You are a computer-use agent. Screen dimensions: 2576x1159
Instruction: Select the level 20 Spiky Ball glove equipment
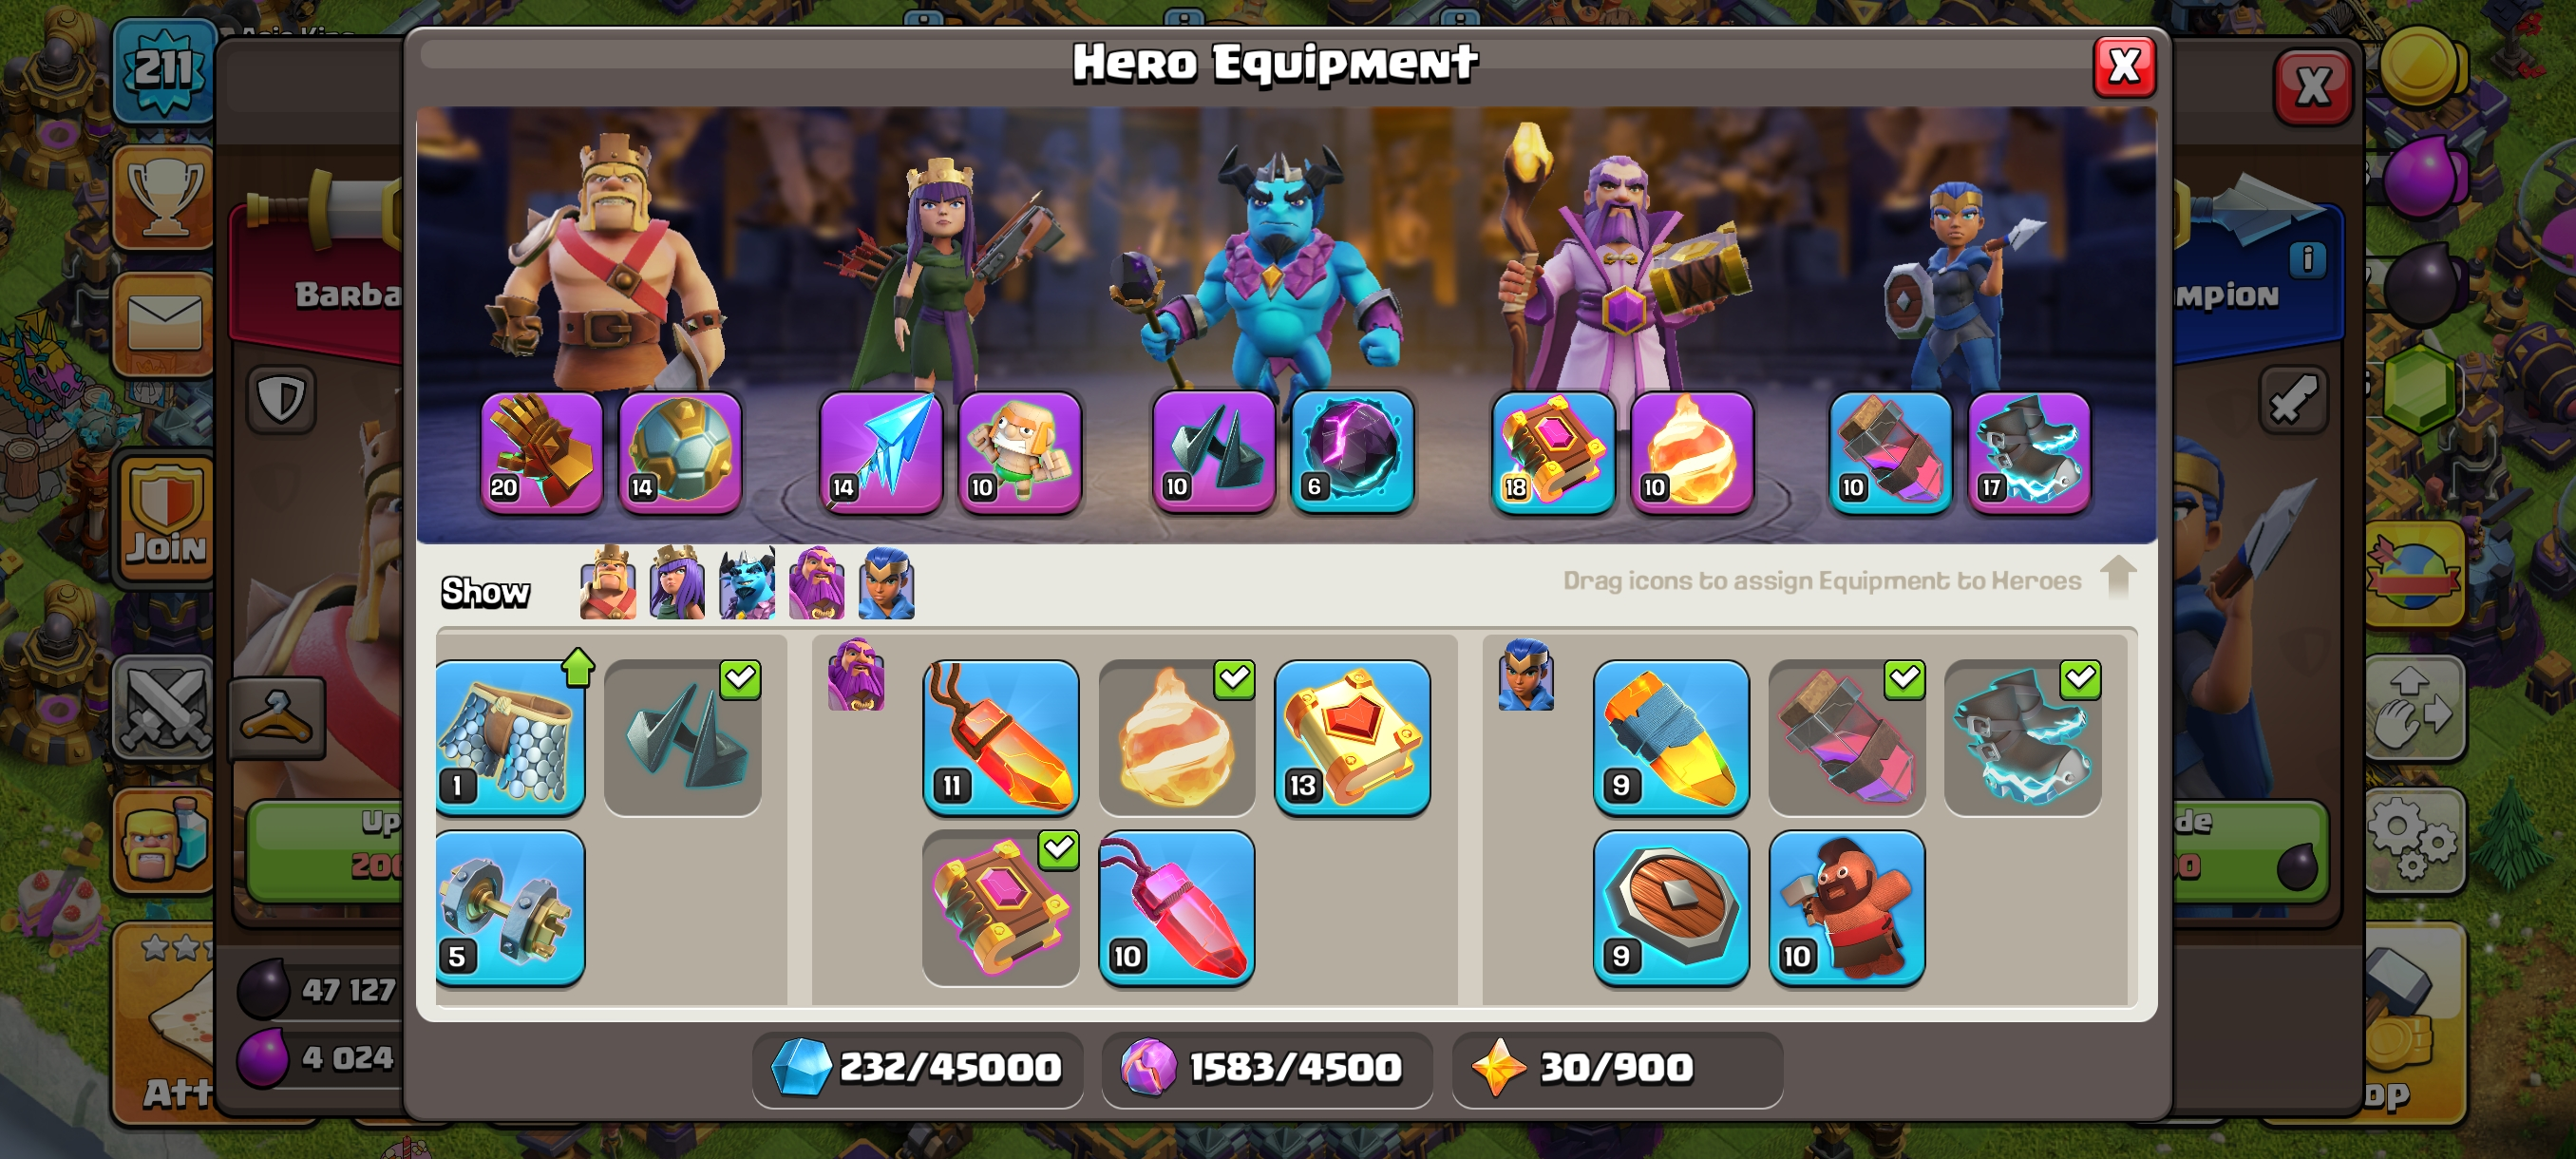[541, 452]
